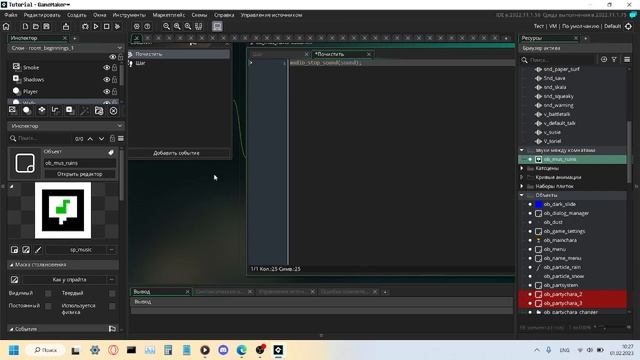Click the create executable toolbar icon
Screen dimensions: 640x360
[x=66, y=27]
